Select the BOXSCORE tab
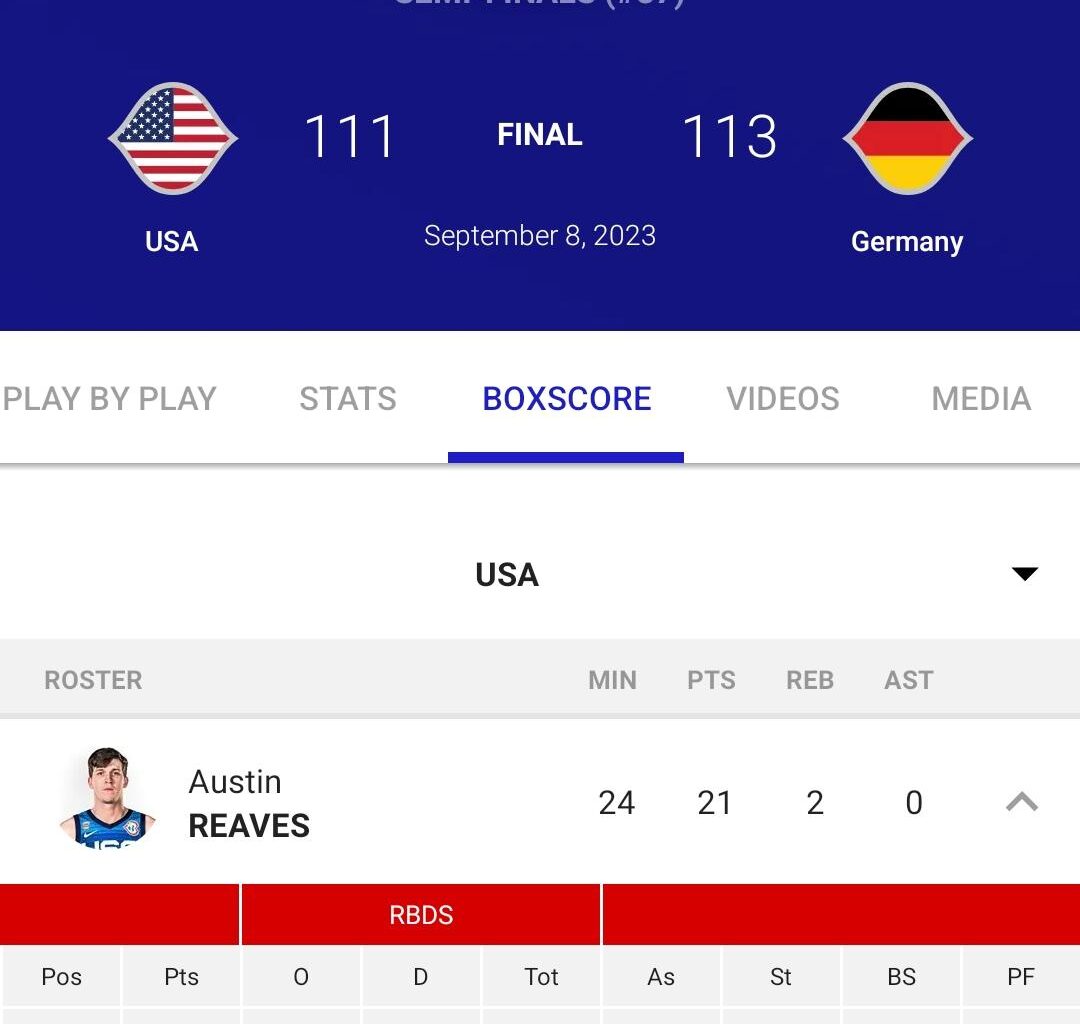 click(566, 398)
